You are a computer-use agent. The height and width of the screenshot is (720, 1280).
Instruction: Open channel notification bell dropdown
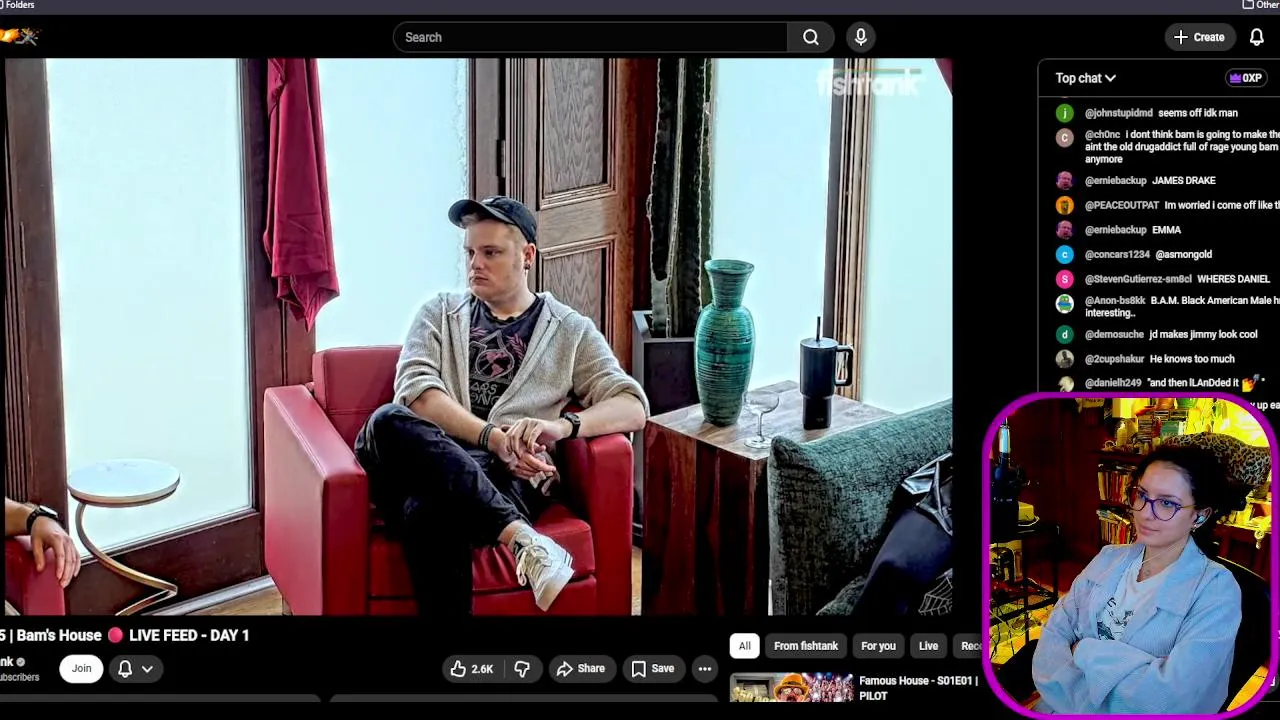(x=135, y=668)
